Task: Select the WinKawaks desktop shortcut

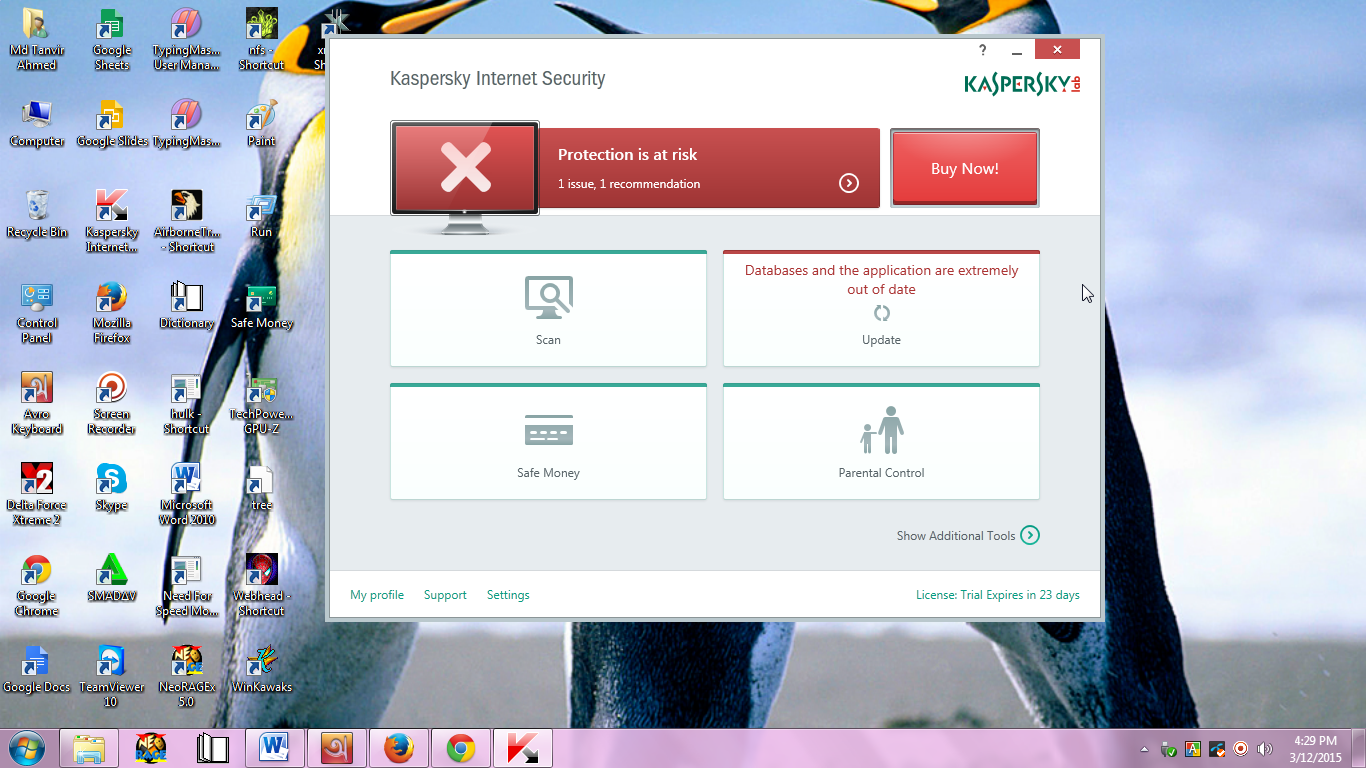Action: pos(261,669)
